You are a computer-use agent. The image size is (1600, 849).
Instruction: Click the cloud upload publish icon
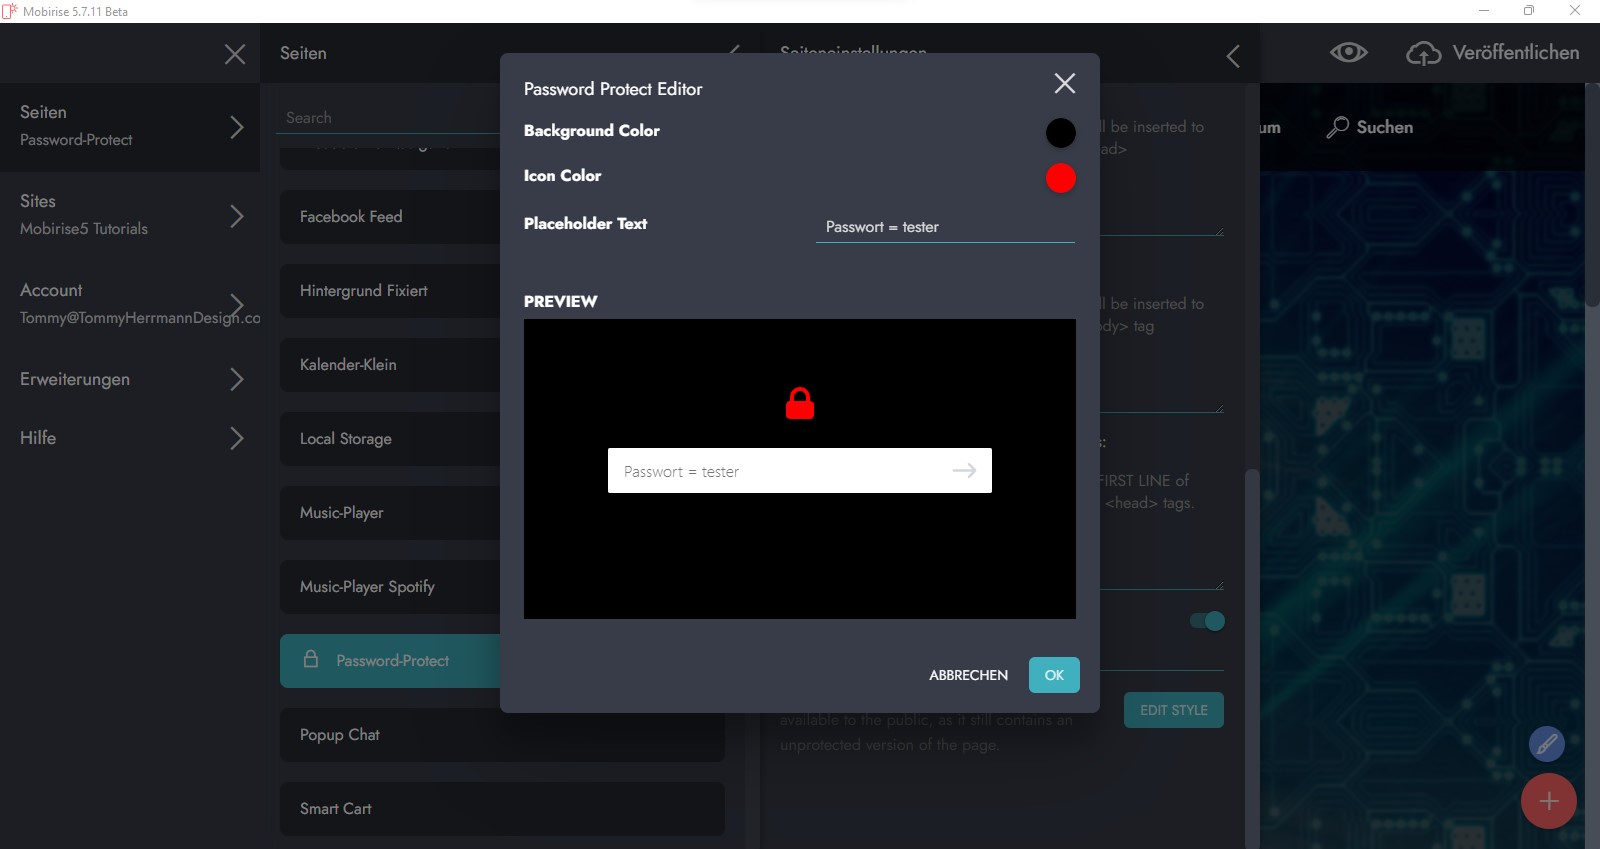pyautogui.click(x=1423, y=53)
